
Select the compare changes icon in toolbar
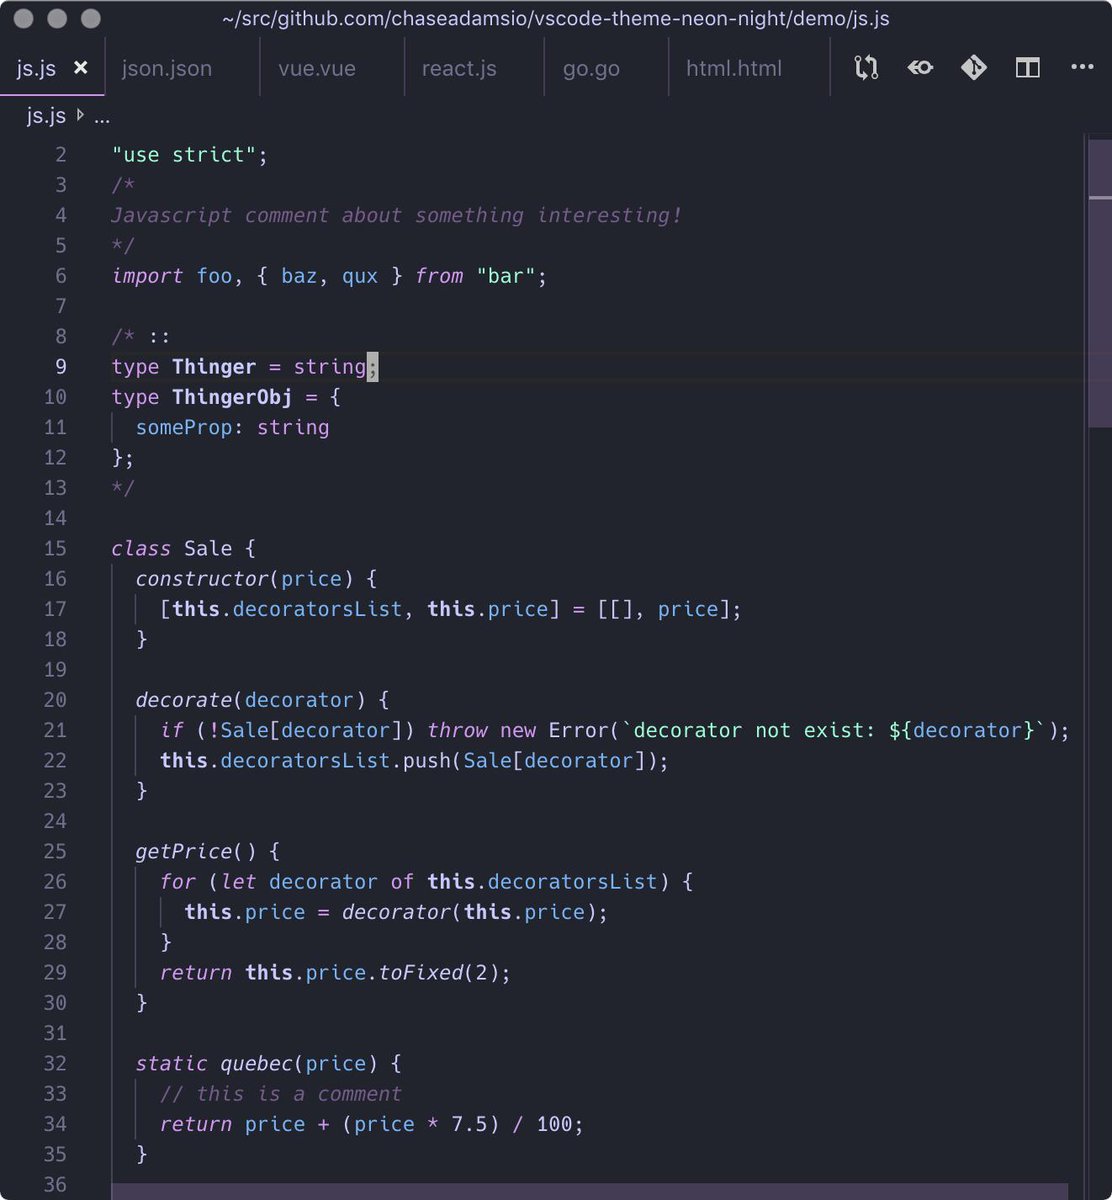click(x=865, y=67)
